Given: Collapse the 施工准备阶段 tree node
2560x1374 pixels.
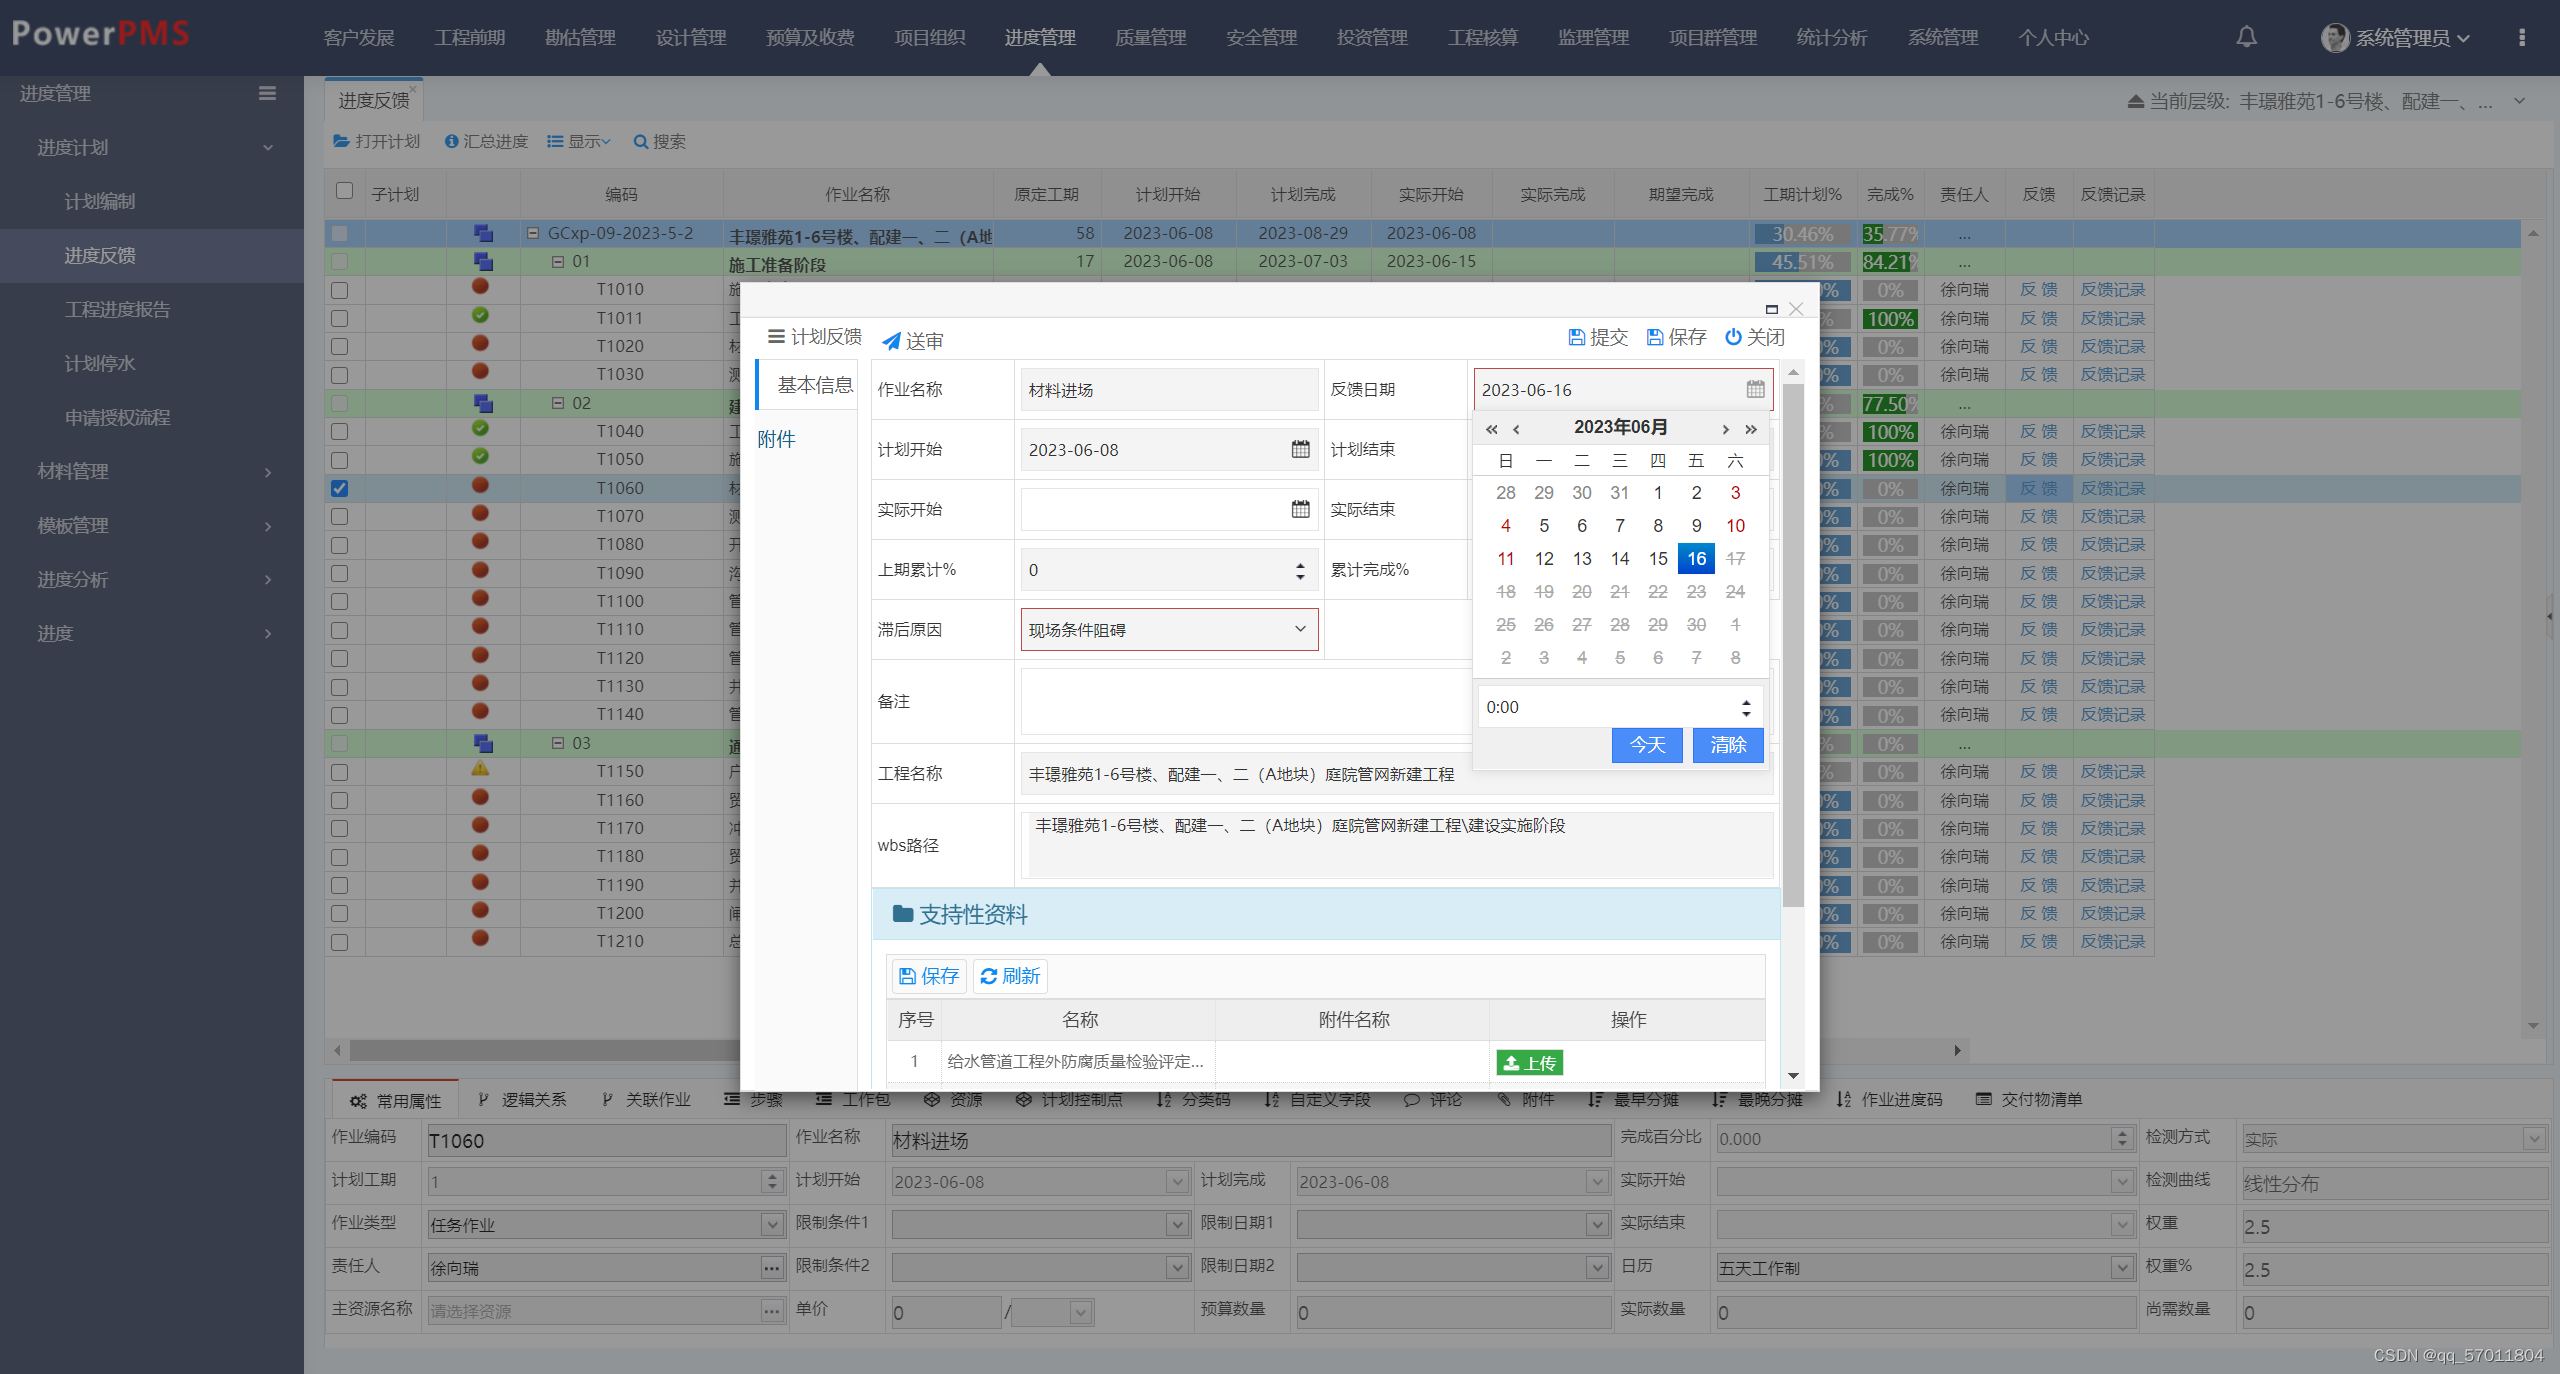Looking at the screenshot, I should 556,260.
